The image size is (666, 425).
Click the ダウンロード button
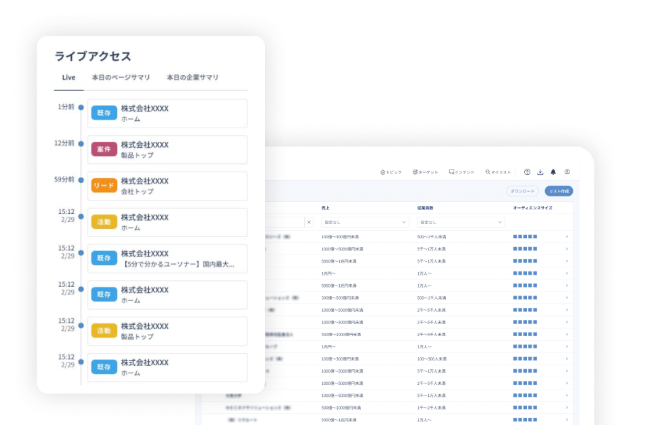click(x=522, y=191)
